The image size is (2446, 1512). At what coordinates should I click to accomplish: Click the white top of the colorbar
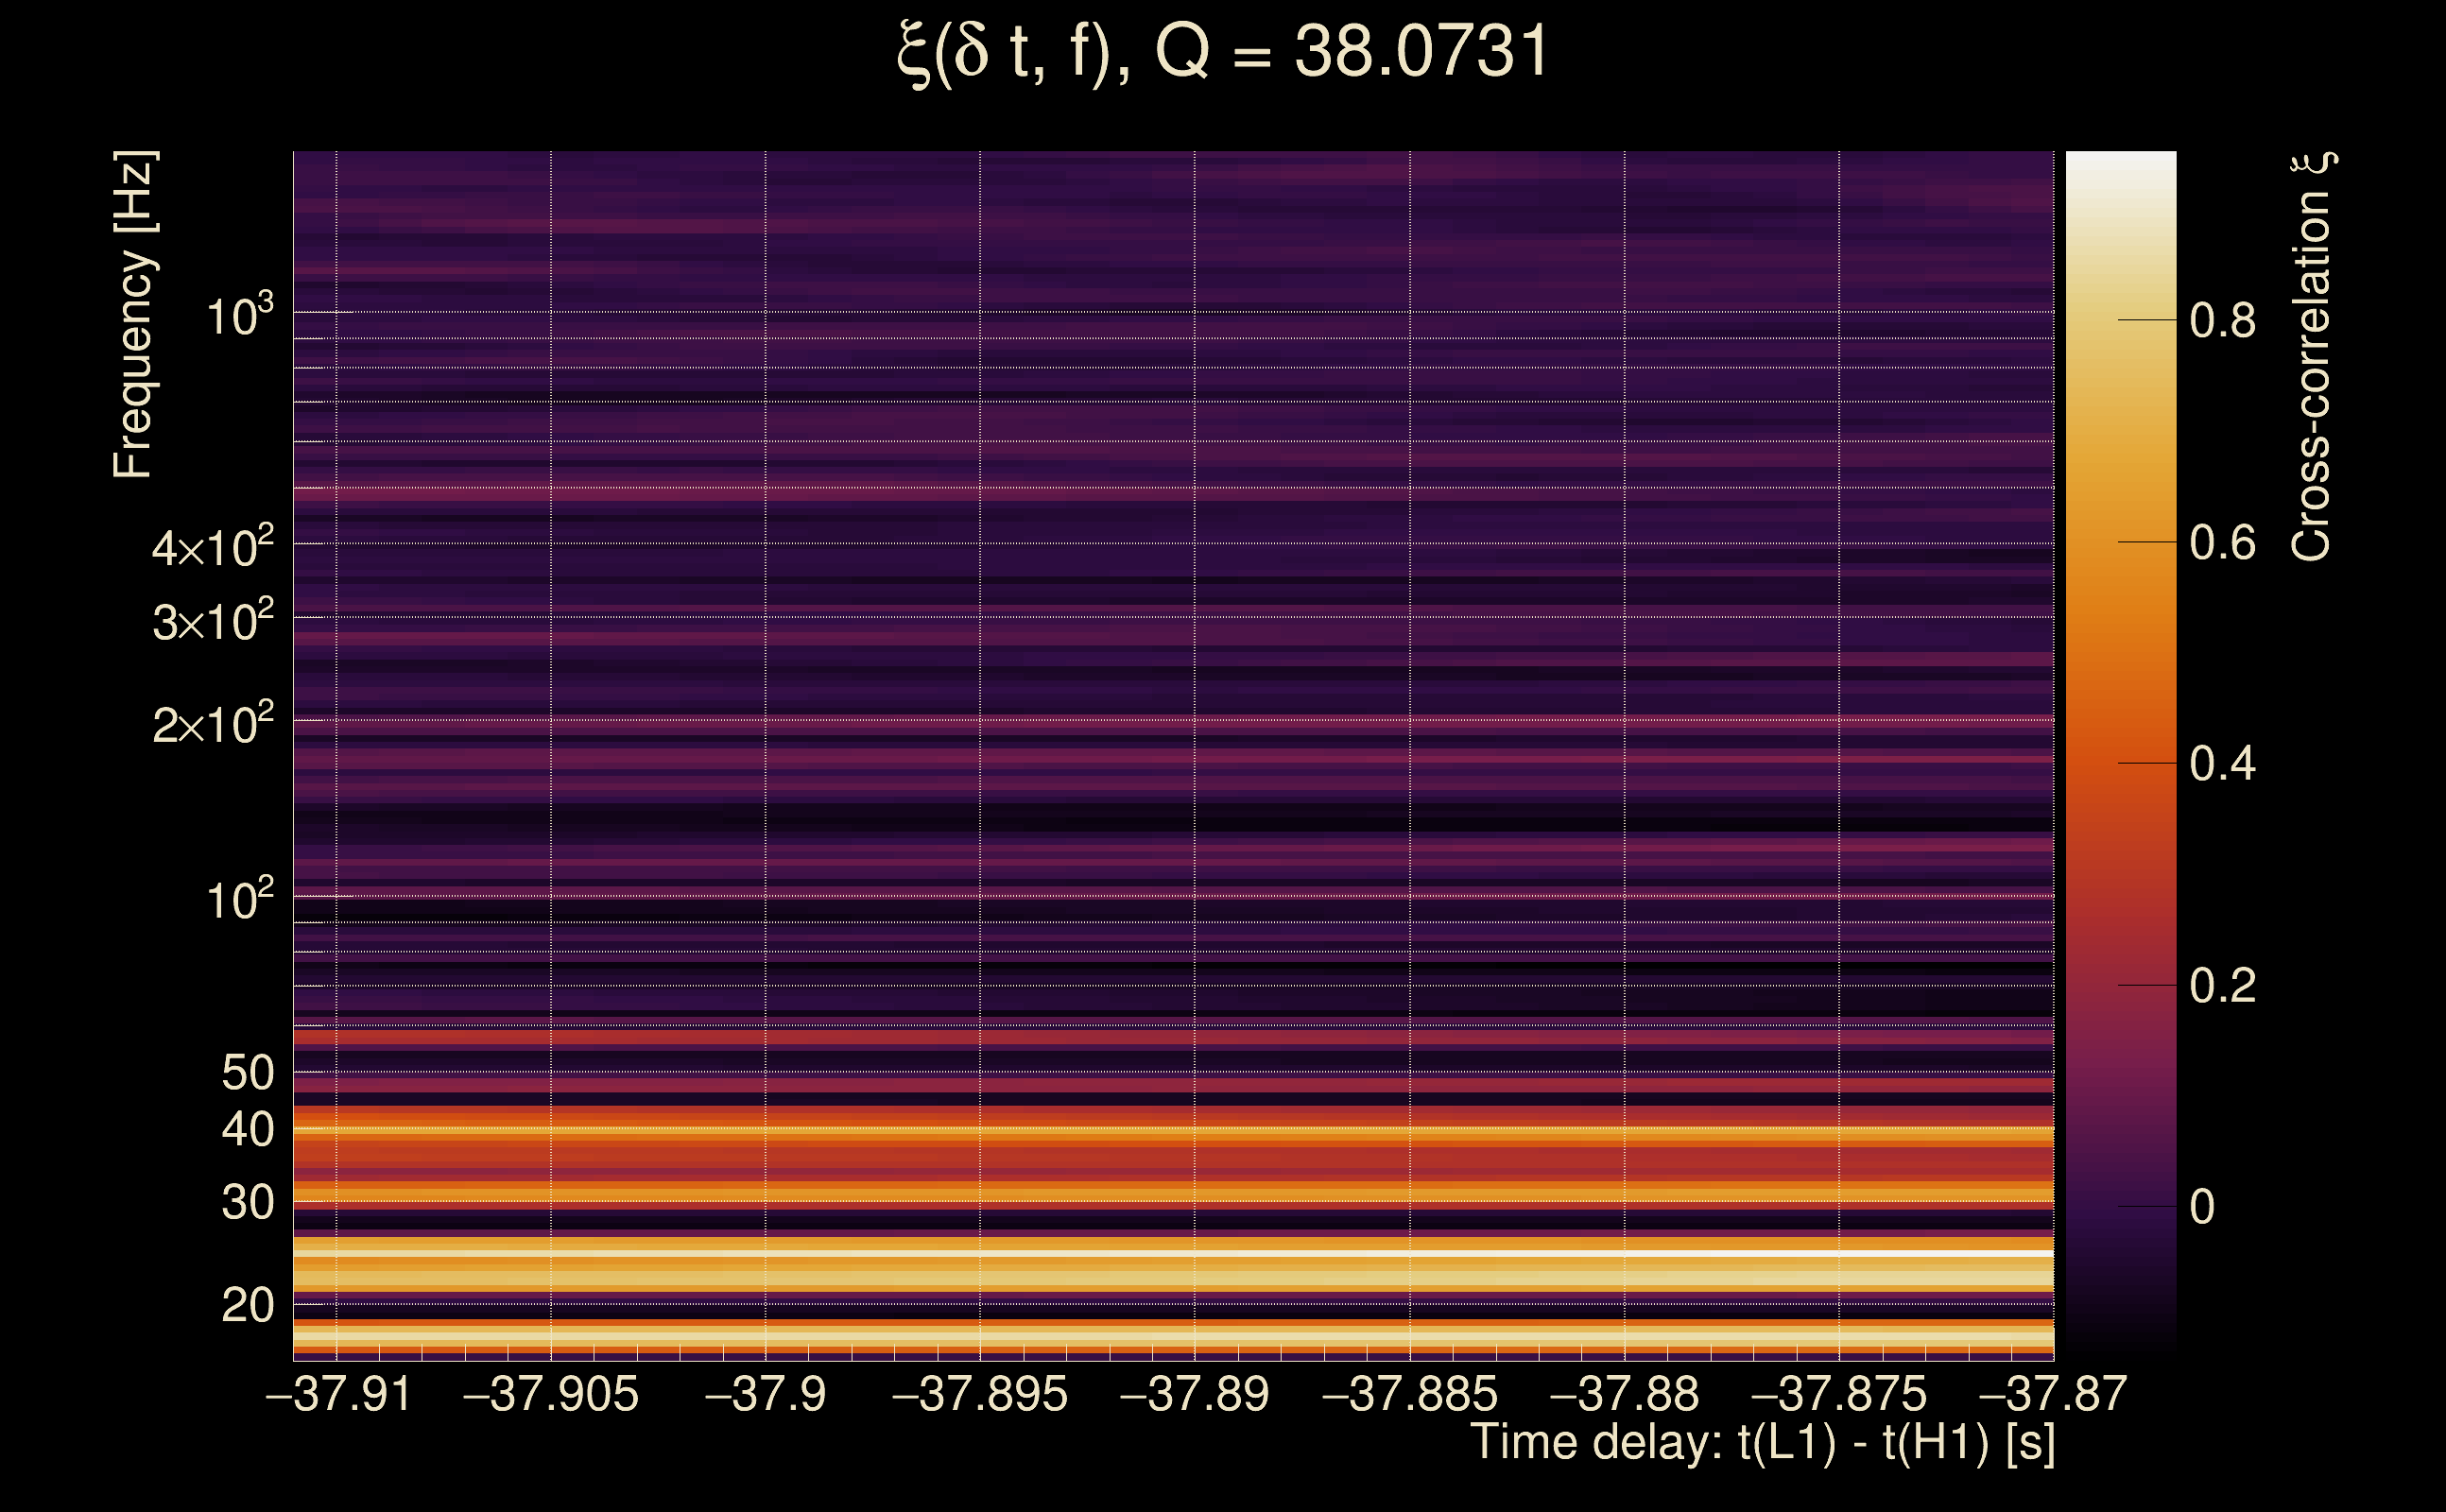(2120, 165)
